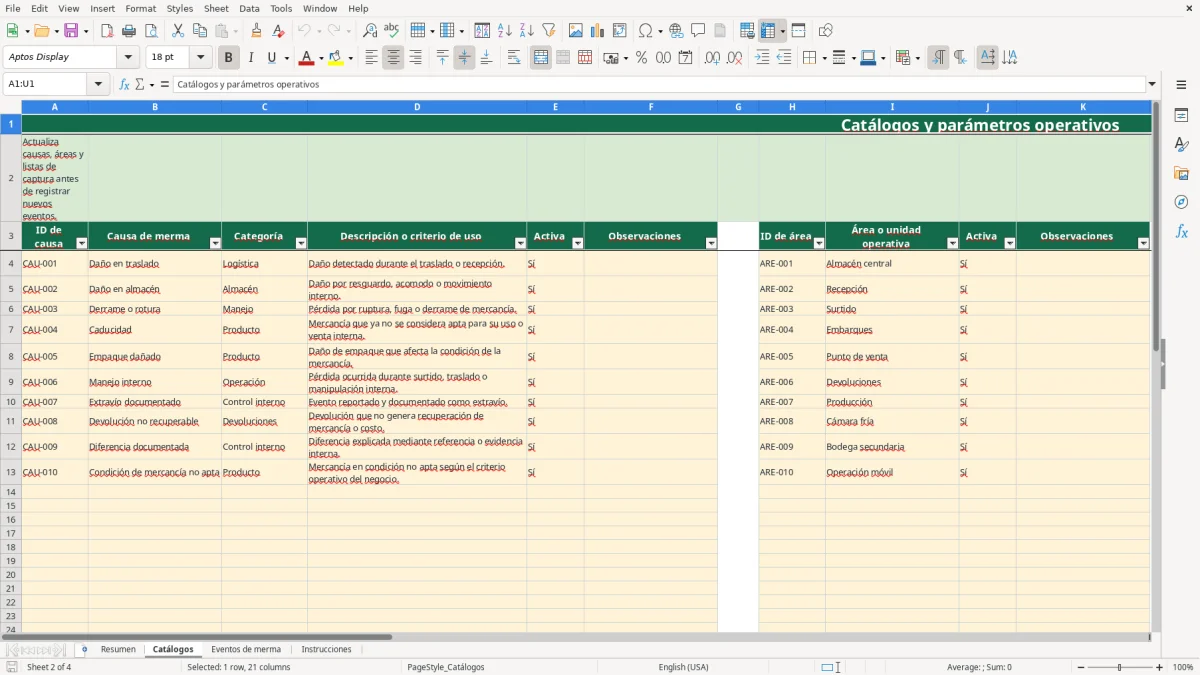1200x675 pixels.
Task: Switch to the Eventos de merma sheet tab
Action: [x=246, y=649]
